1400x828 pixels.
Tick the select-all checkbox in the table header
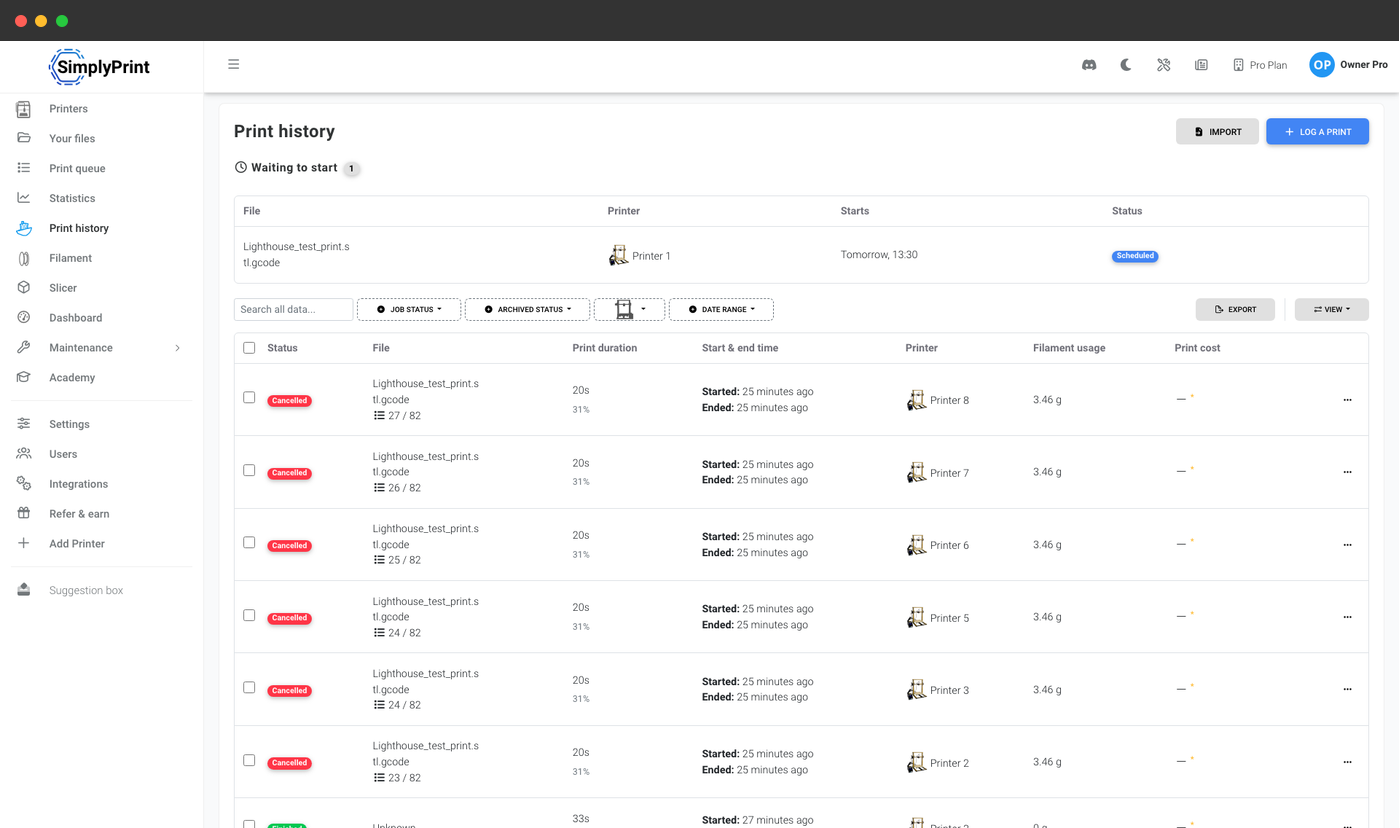(x=249, y=348)
